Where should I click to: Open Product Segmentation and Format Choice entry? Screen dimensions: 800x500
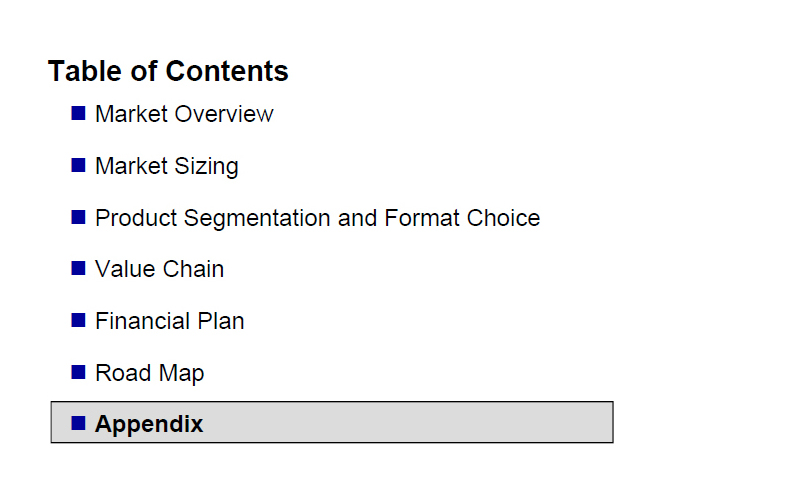tap(317, 218)
